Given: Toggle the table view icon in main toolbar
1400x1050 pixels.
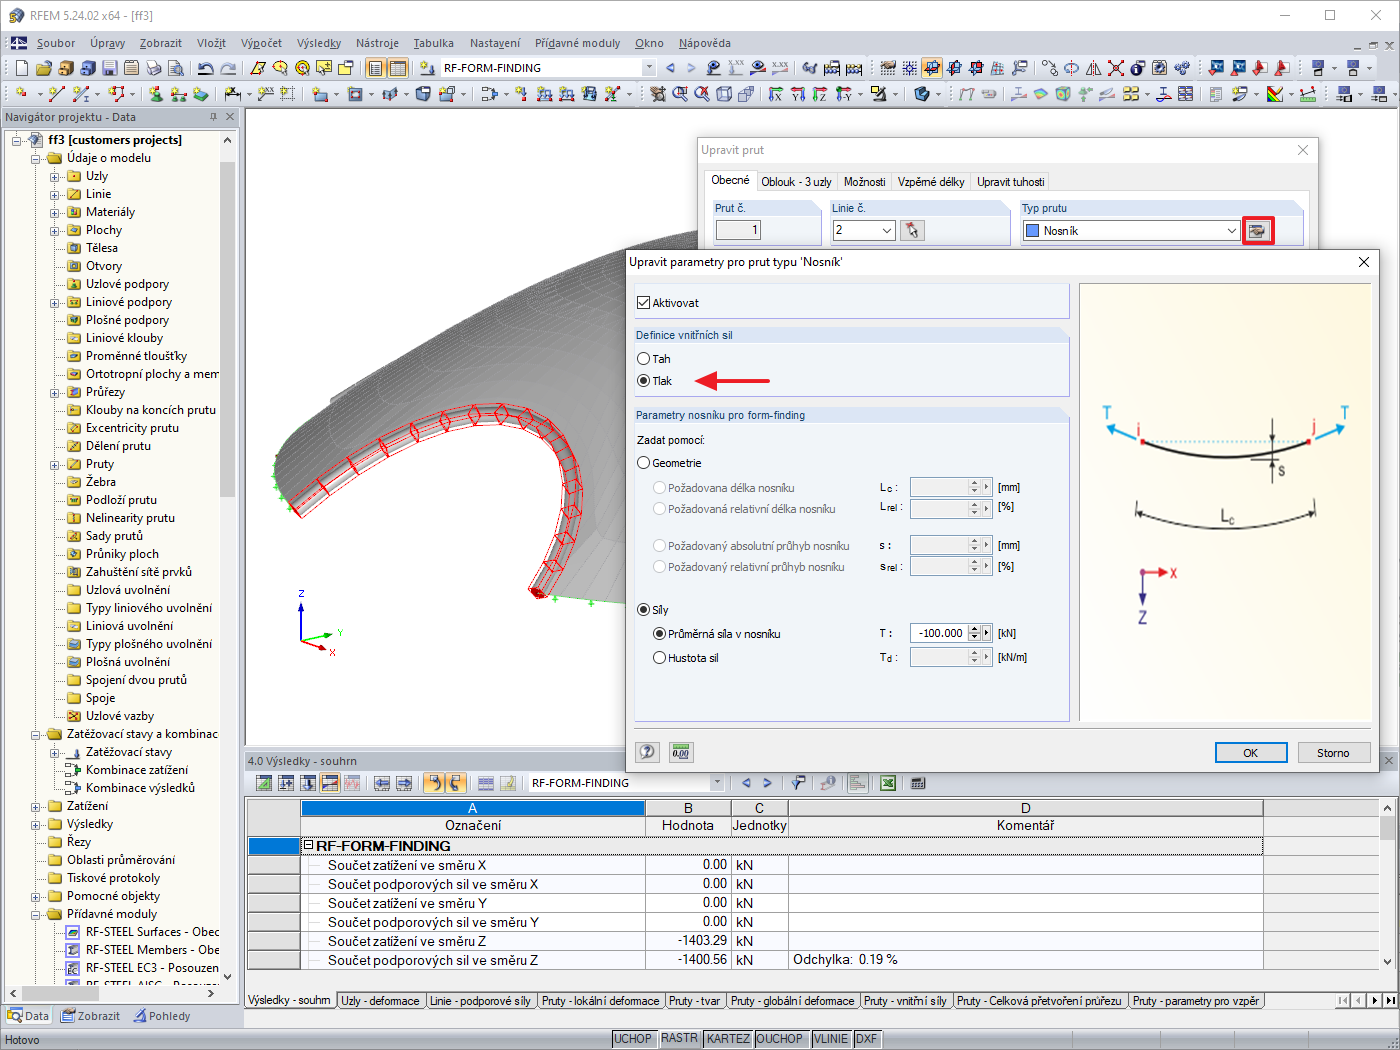Looking at the screenshot, I should [x=398, y=68].
